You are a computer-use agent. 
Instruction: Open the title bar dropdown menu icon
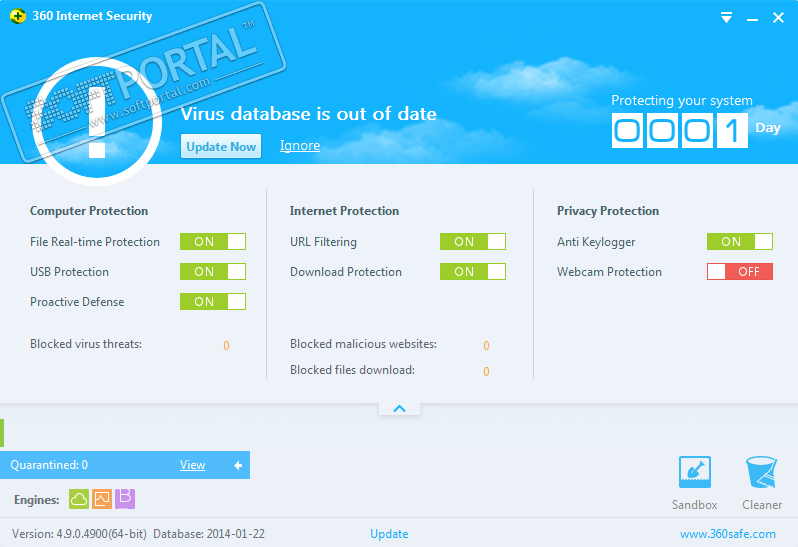(x=726, y=18)
